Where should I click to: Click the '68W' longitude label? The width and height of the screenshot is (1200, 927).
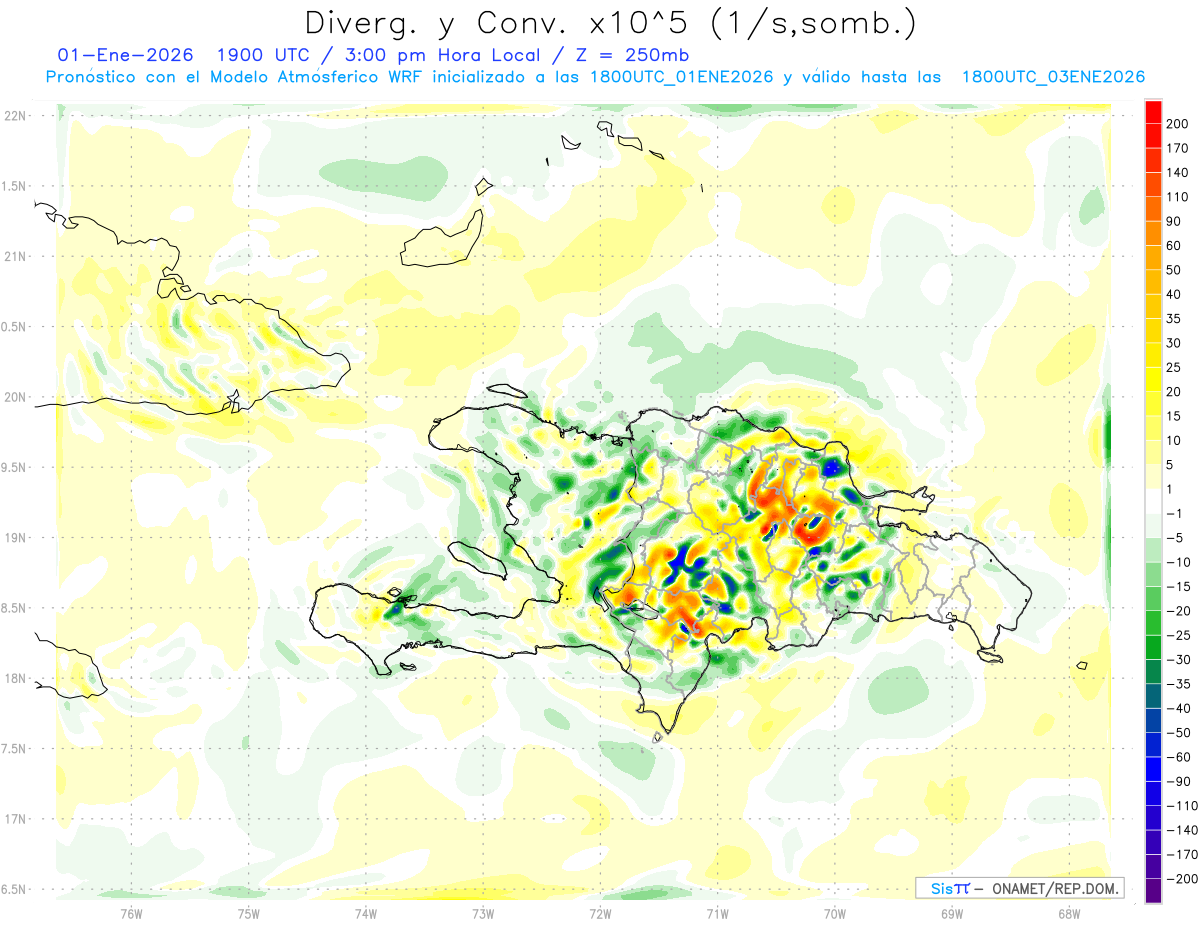pyautogui.click(x=1069, y=913)
